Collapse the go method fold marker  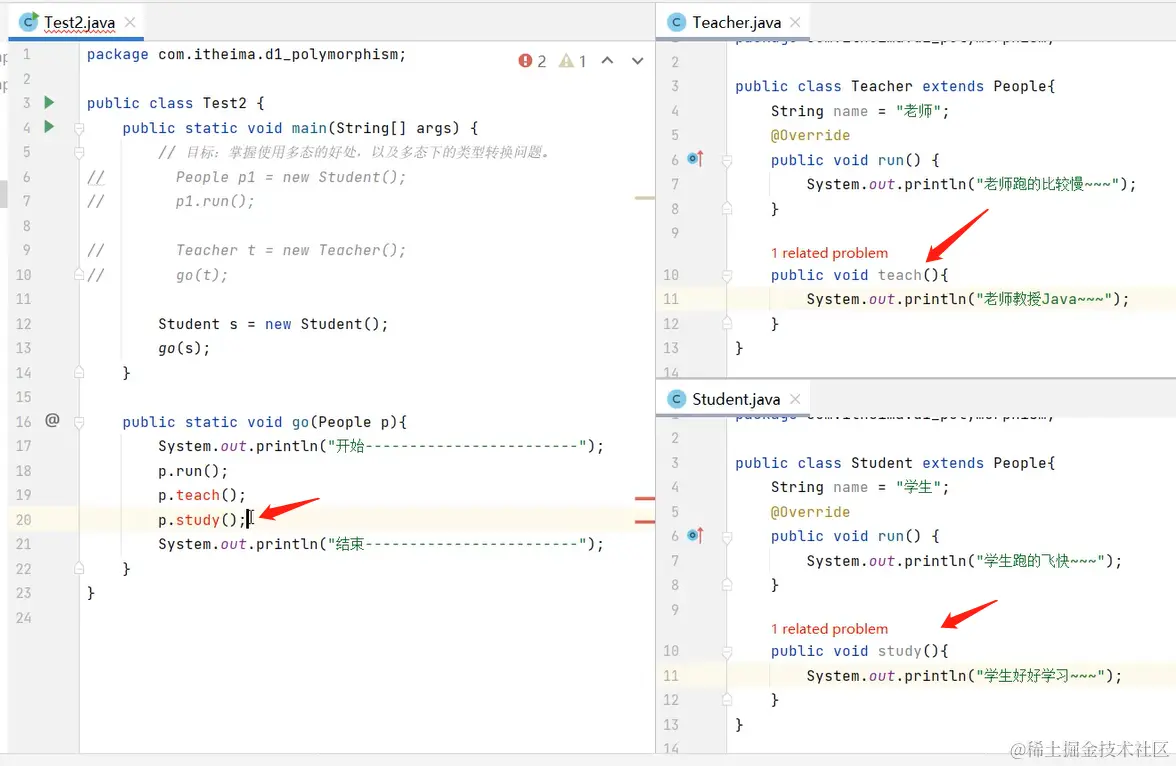79,422
